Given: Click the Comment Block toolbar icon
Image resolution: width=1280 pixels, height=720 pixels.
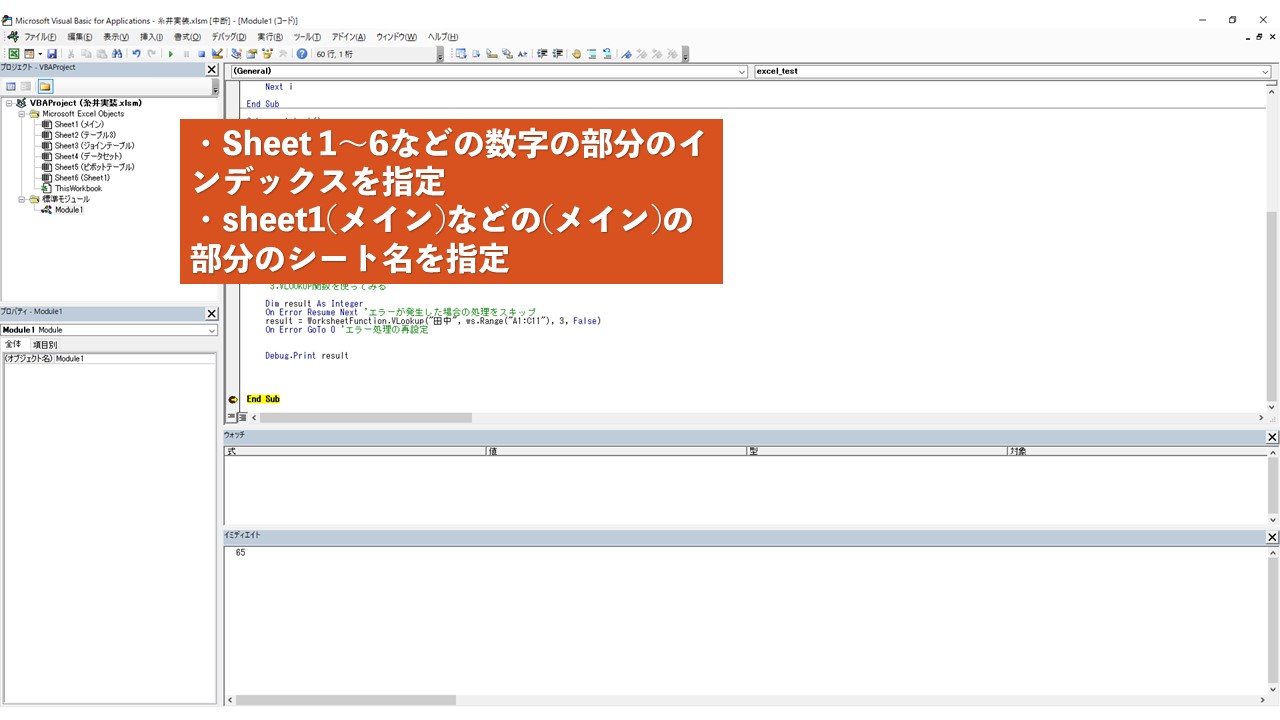Looking at the screenshot, I should coord(592,54).
